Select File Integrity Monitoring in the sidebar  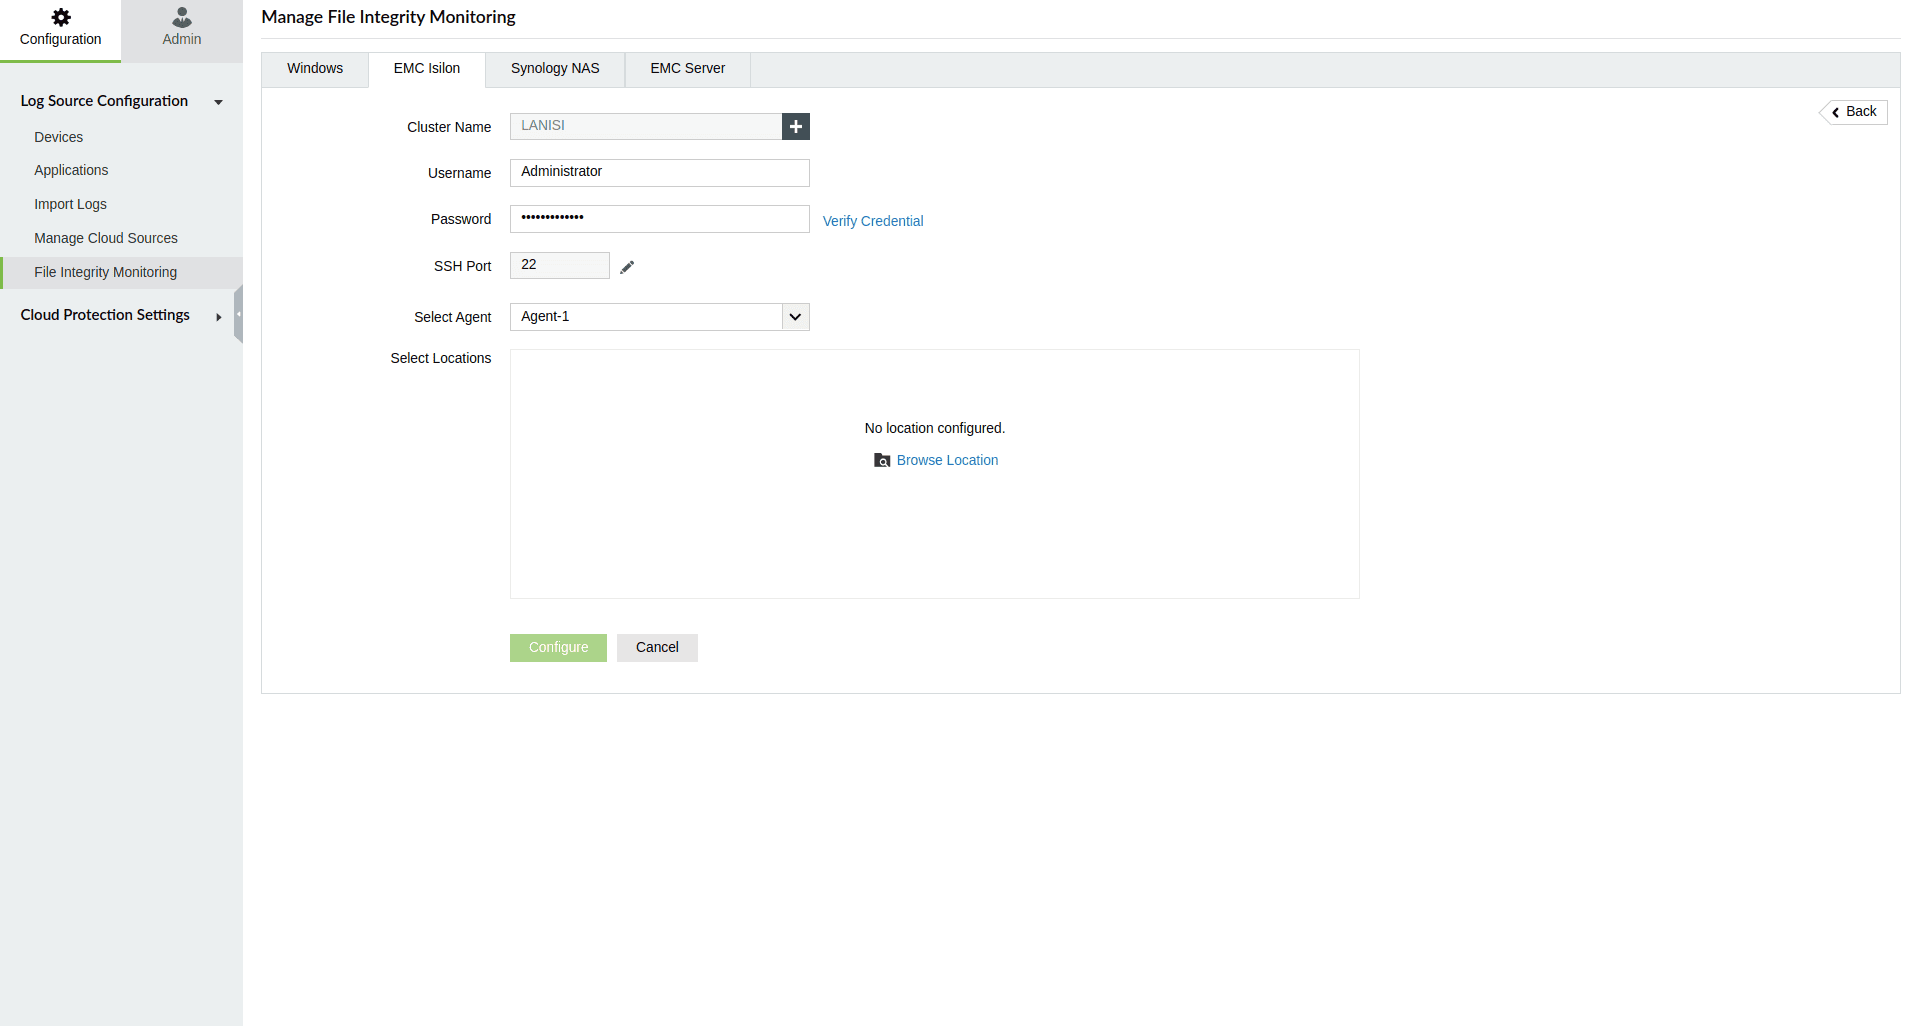pos(105,272)
